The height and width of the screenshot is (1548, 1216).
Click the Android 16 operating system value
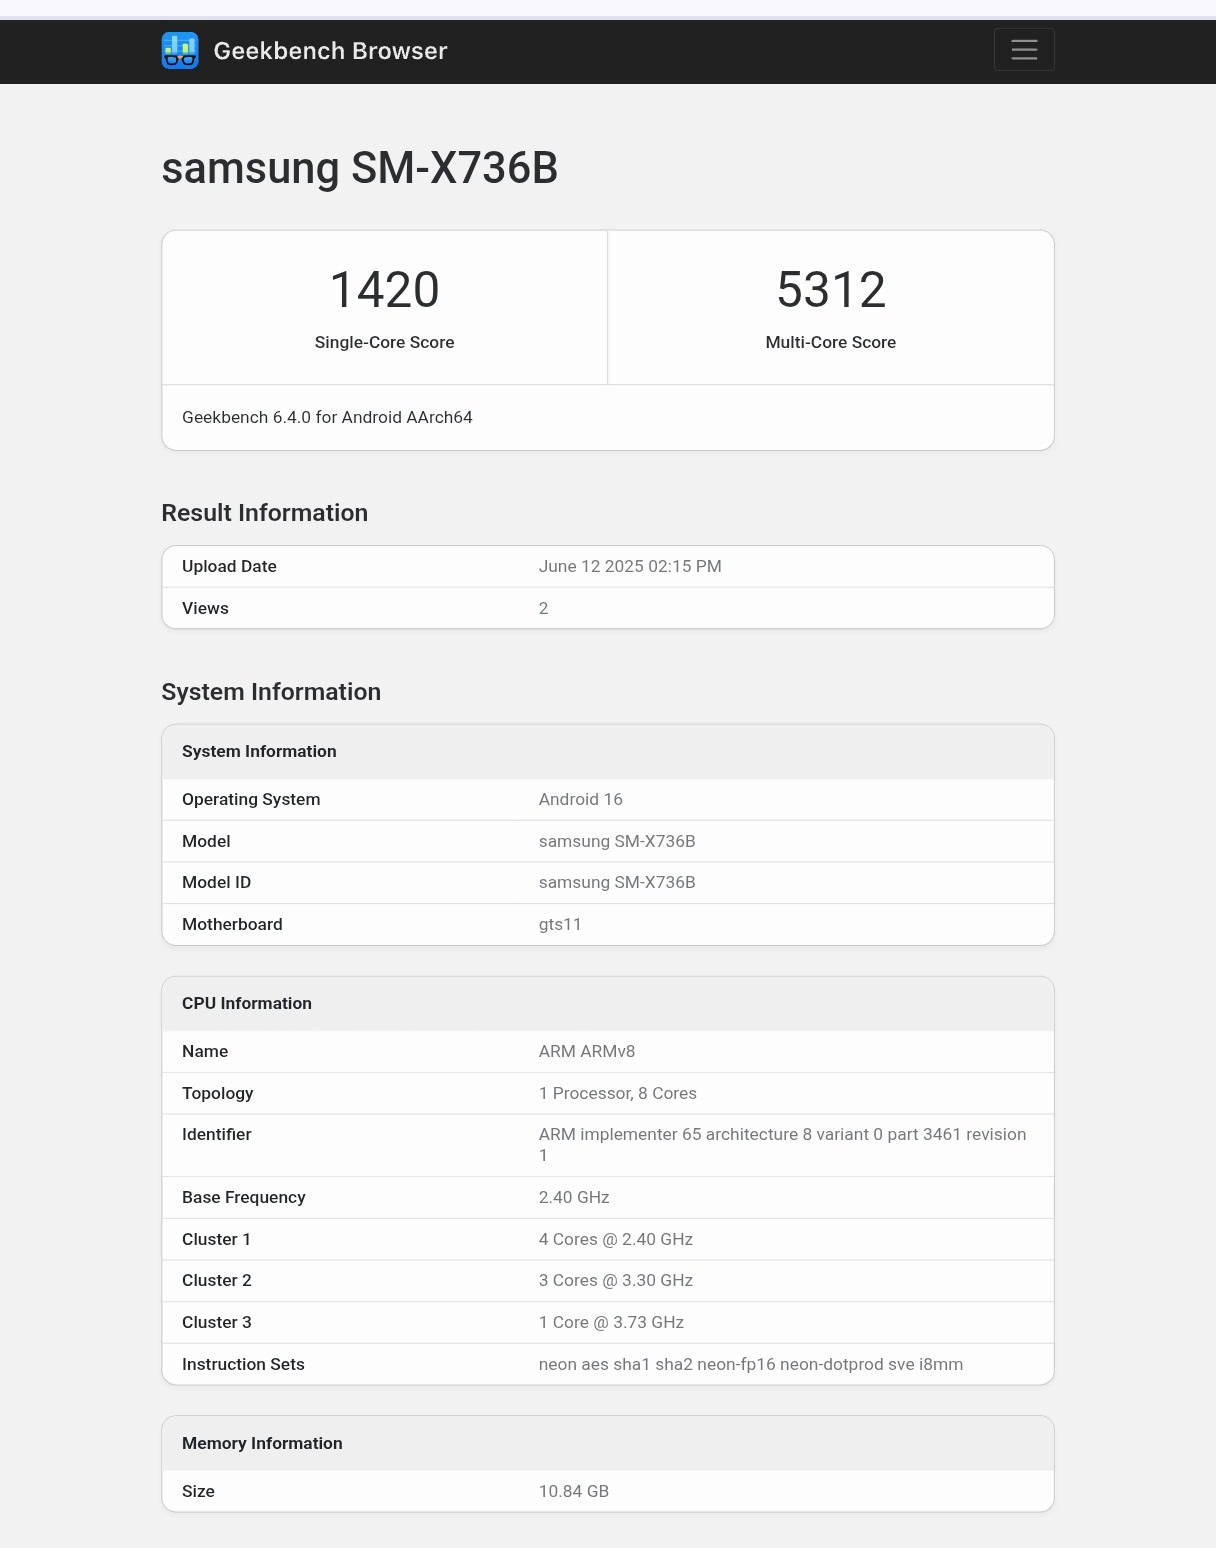point(581,799)
